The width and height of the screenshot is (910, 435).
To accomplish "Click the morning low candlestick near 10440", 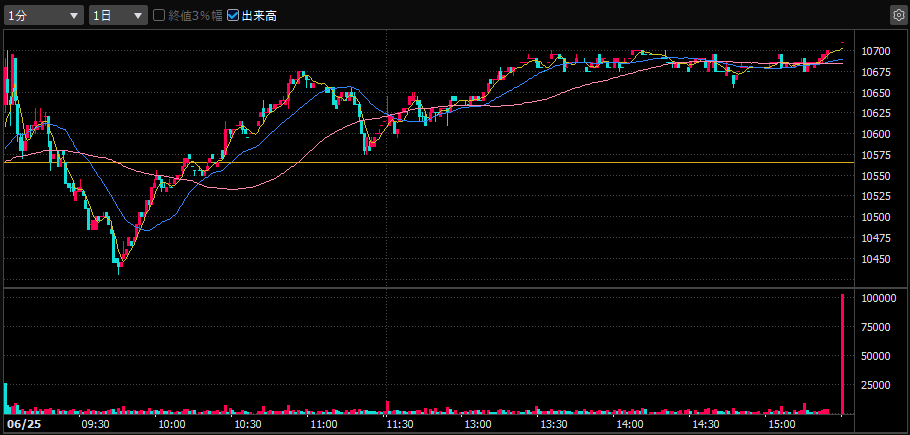I will tap(119, 267).
